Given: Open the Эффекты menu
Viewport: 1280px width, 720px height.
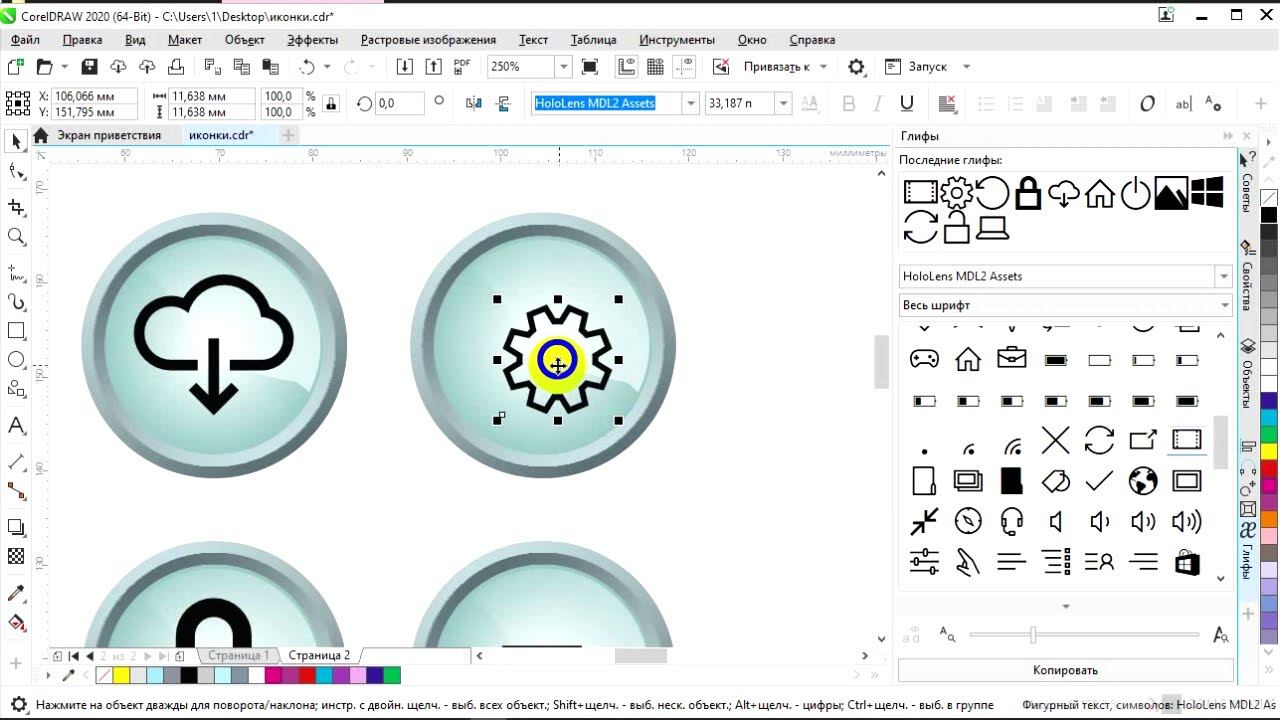Looking at the screenshot, I should point(312,40).
